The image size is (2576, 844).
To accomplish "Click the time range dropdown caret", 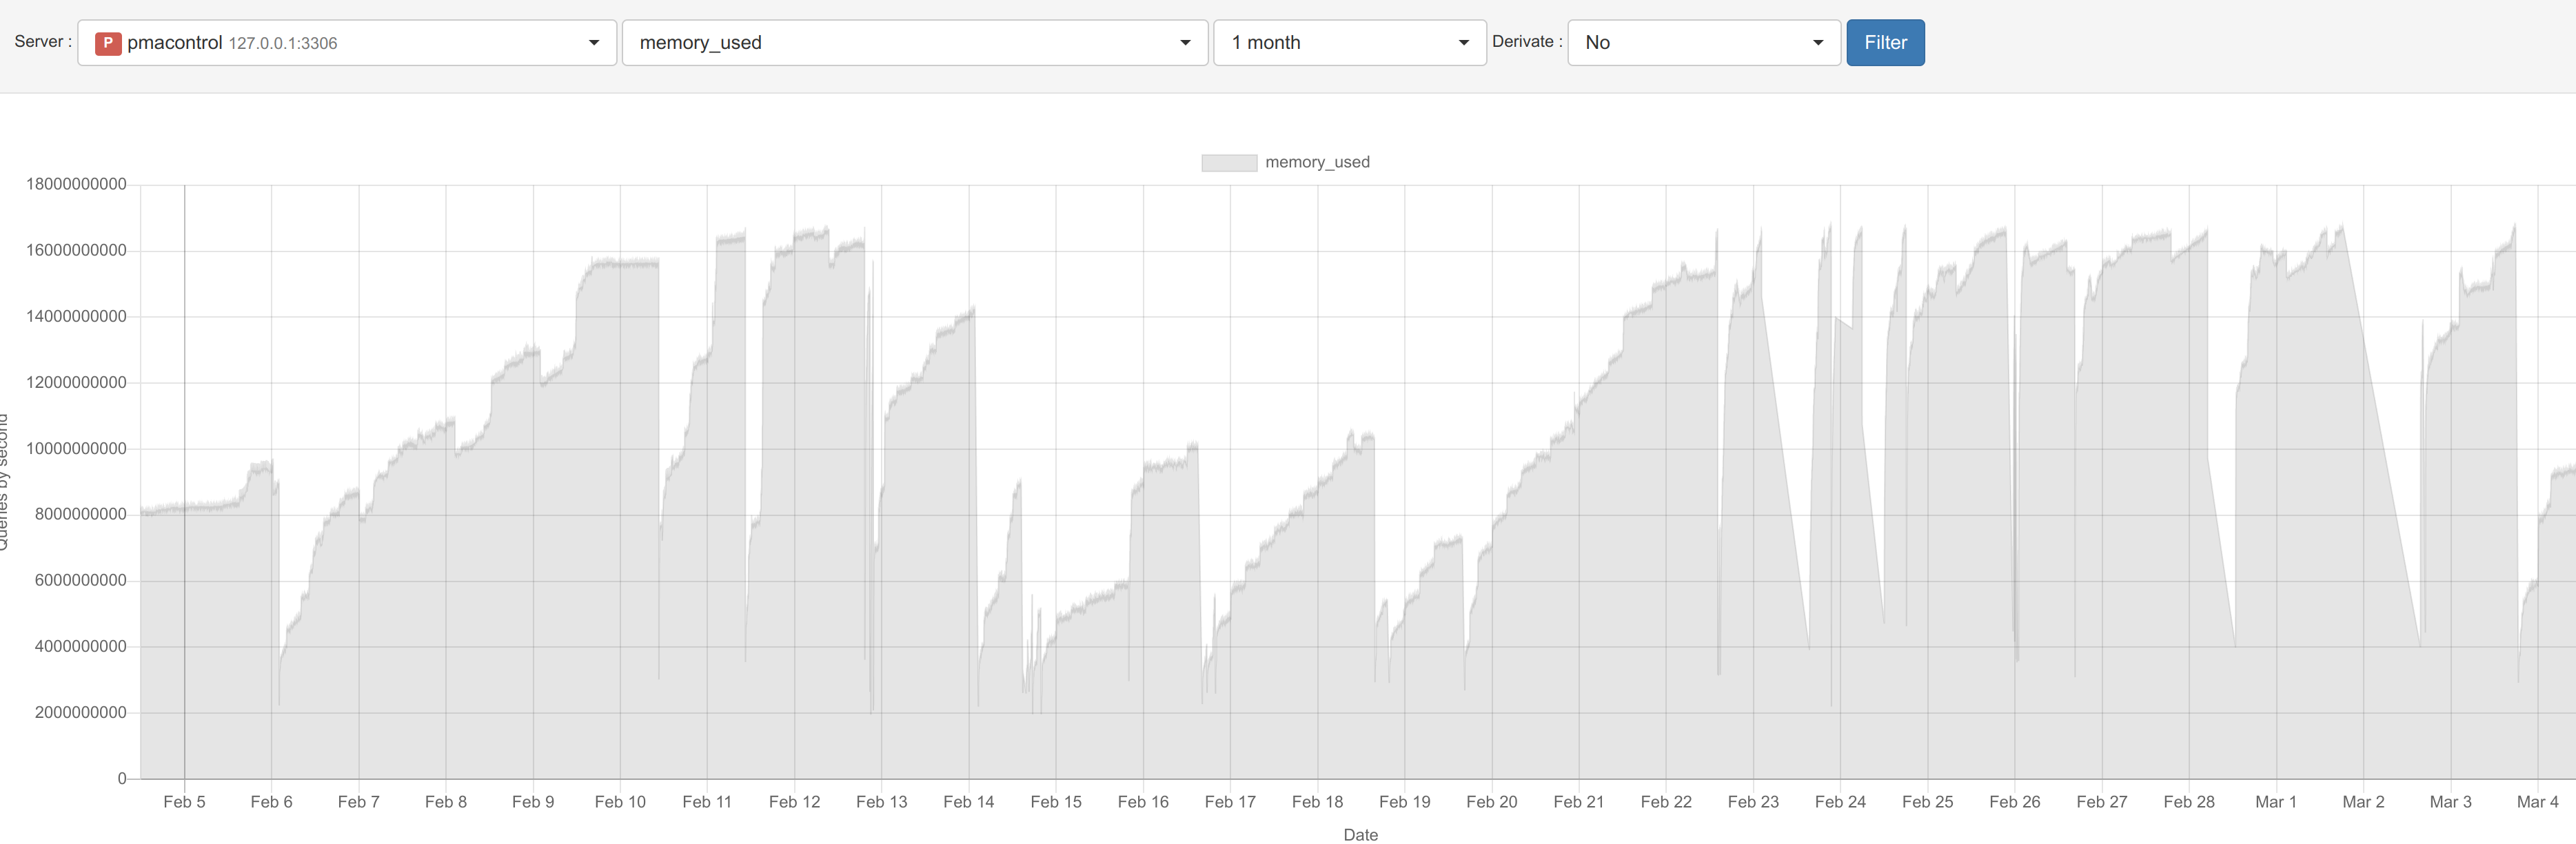I will click(x=1463, y=43).
